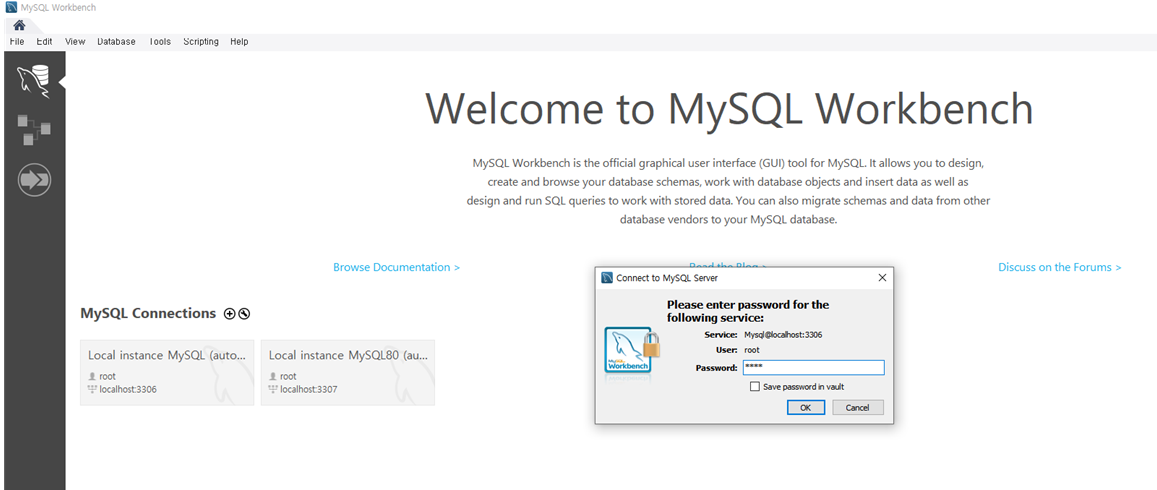The height and width of the screenshot is (490, 1157).
Task: Open Local instance MySQL80 connection on 3307
Action: (348, 373)
